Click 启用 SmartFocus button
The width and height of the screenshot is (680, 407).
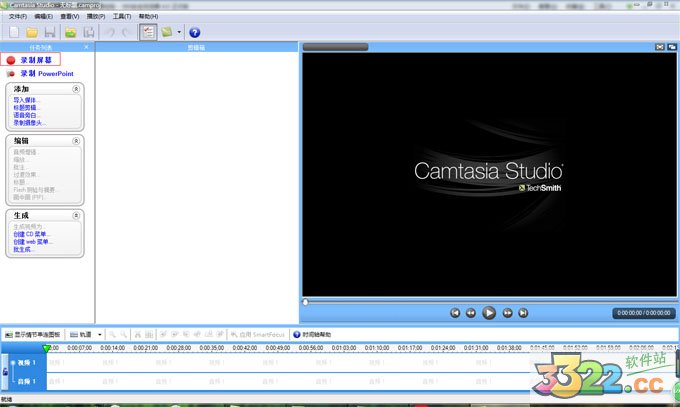pyautogui.click(x=258, y=335)
